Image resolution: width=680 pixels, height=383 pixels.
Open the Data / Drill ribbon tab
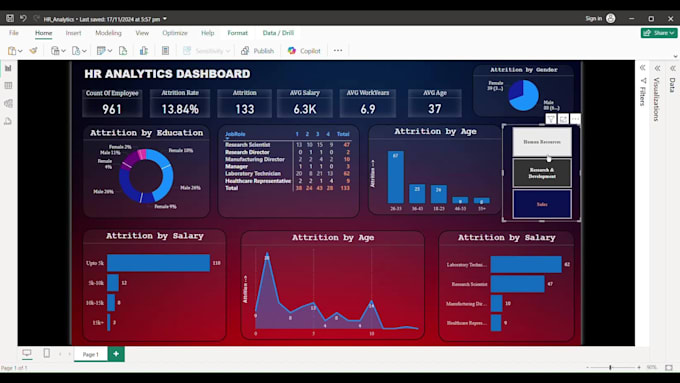[278, 33]
